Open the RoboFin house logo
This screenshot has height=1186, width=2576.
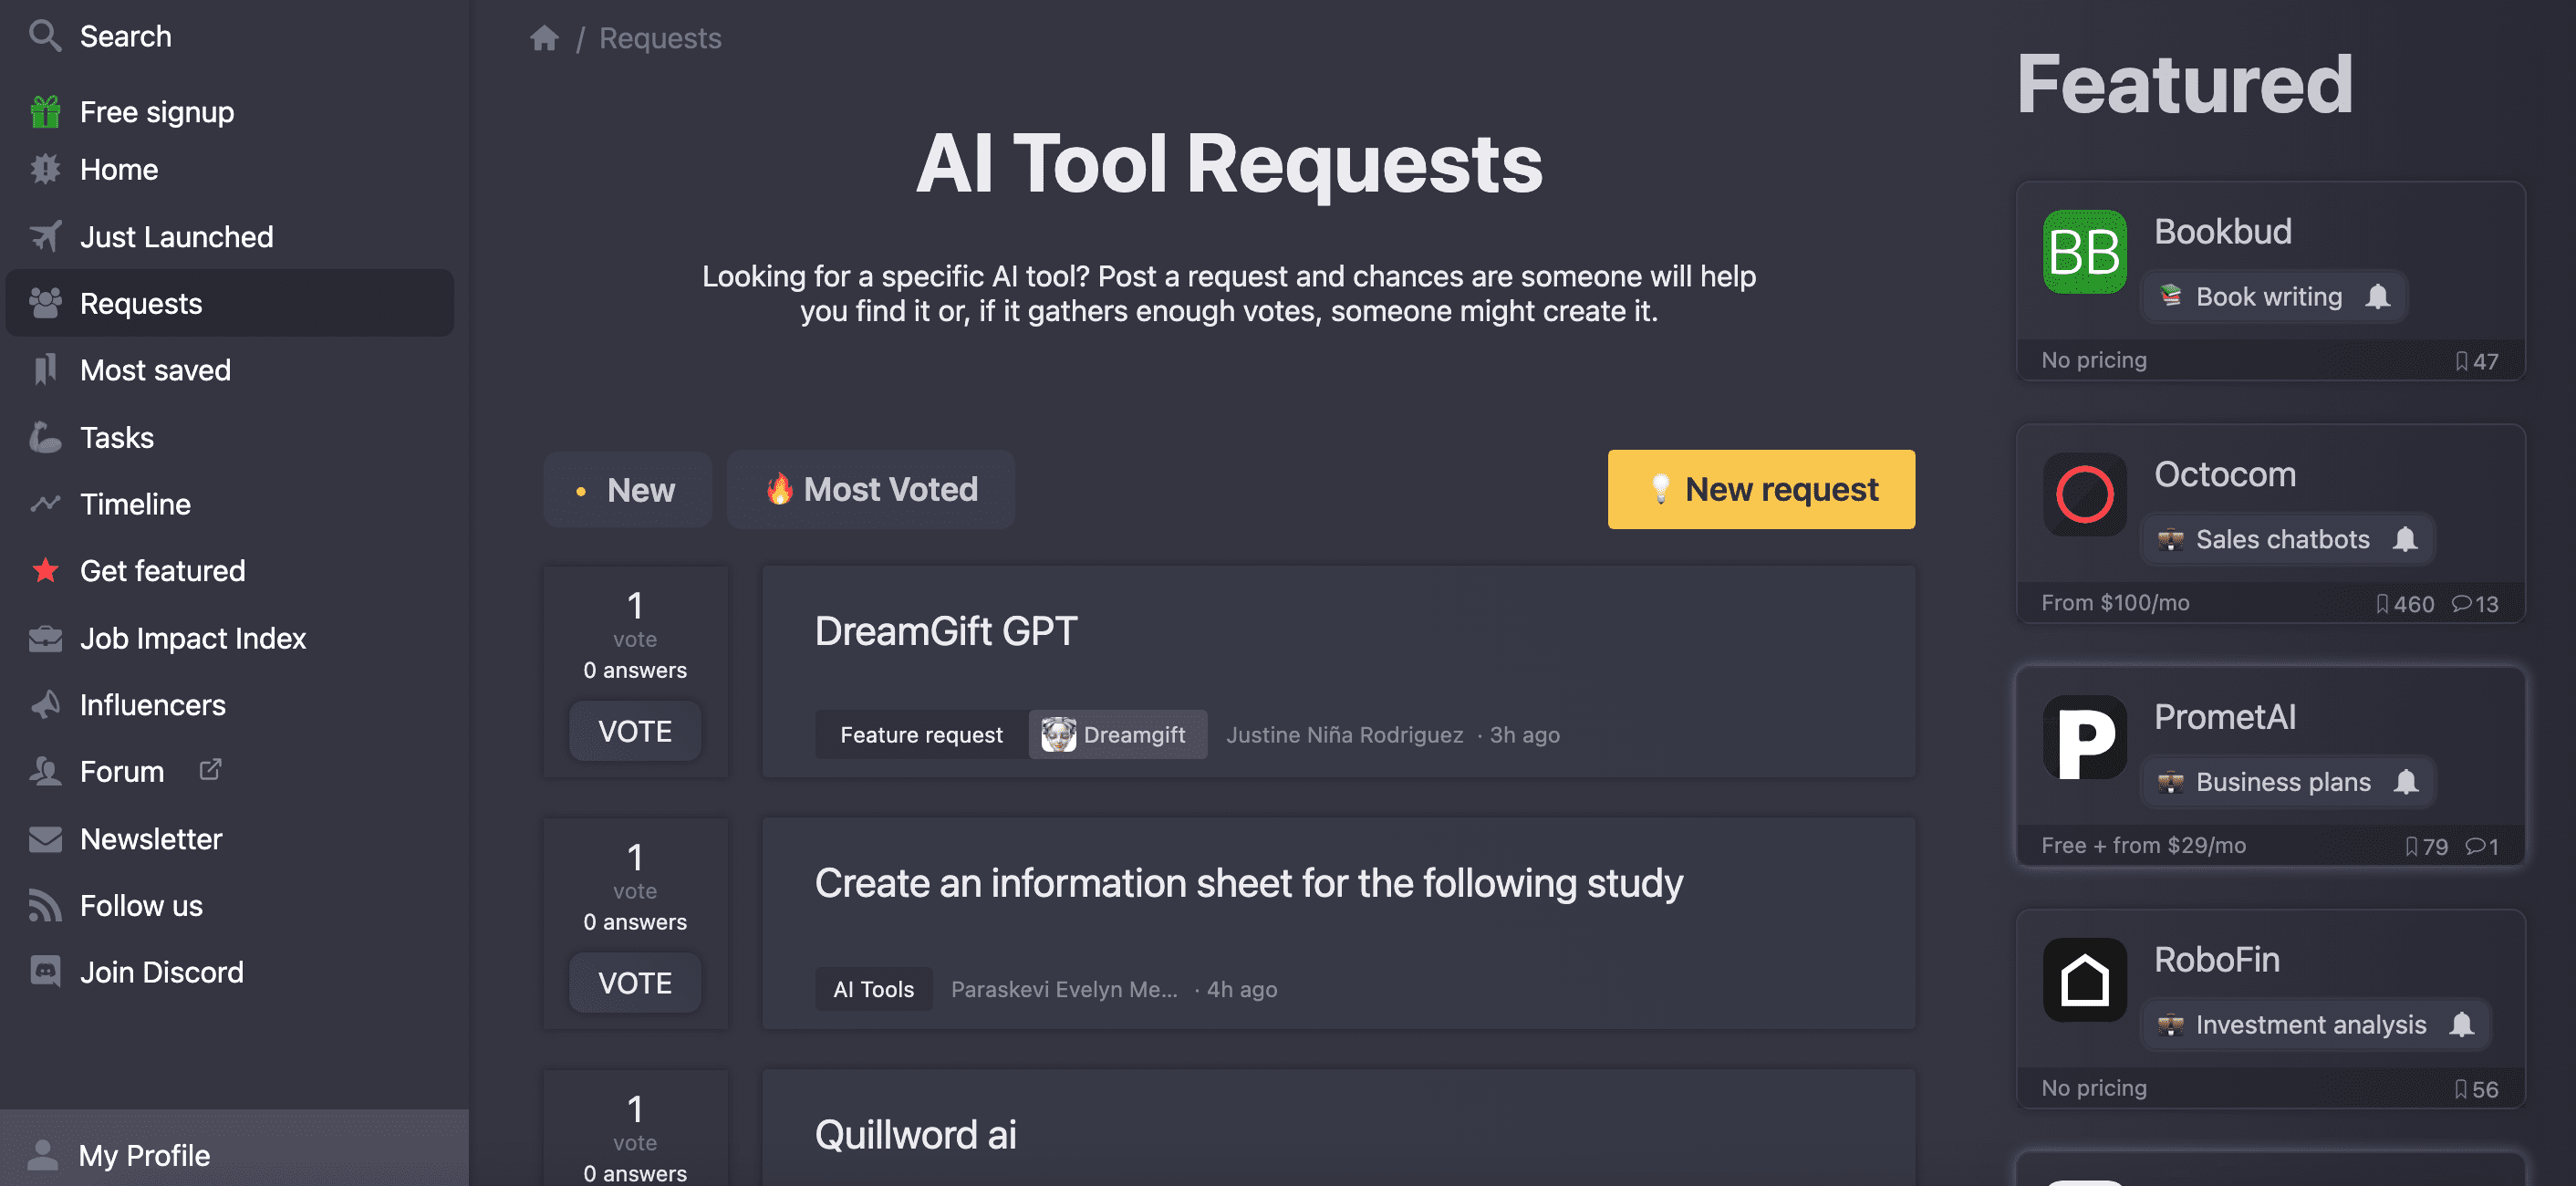pos(2084,980)
